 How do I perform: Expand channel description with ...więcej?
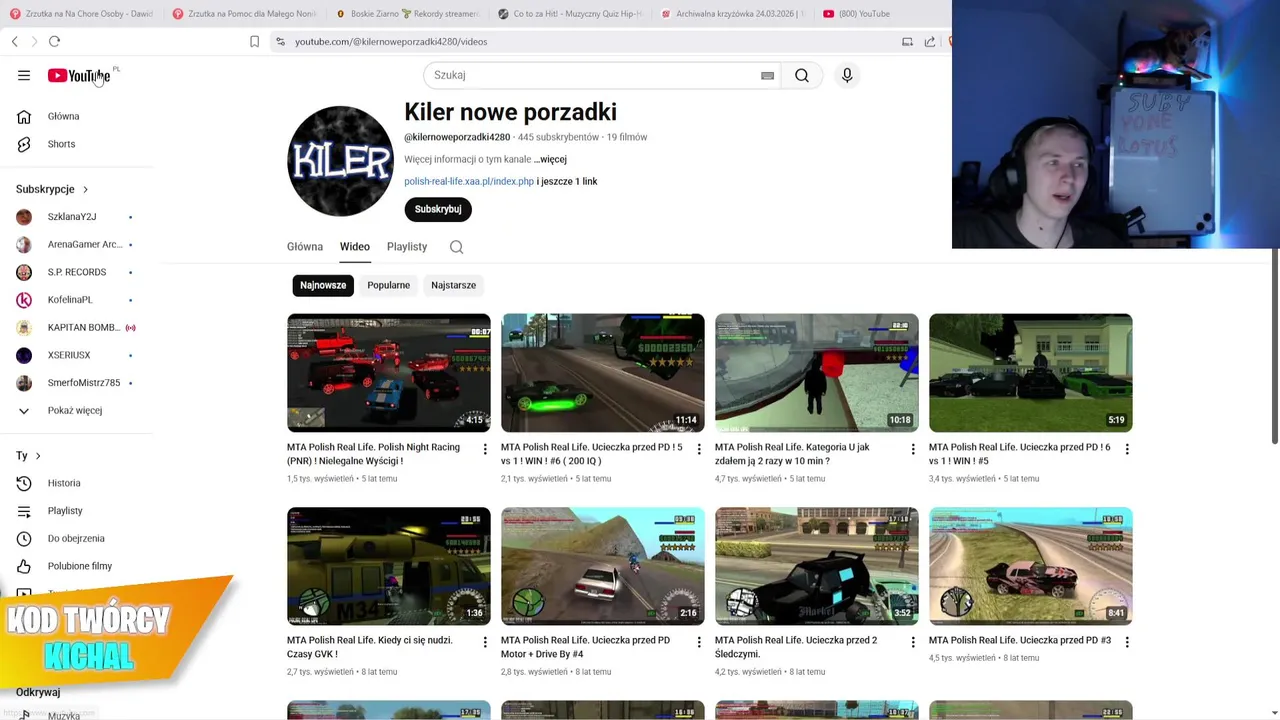[550, 159]
